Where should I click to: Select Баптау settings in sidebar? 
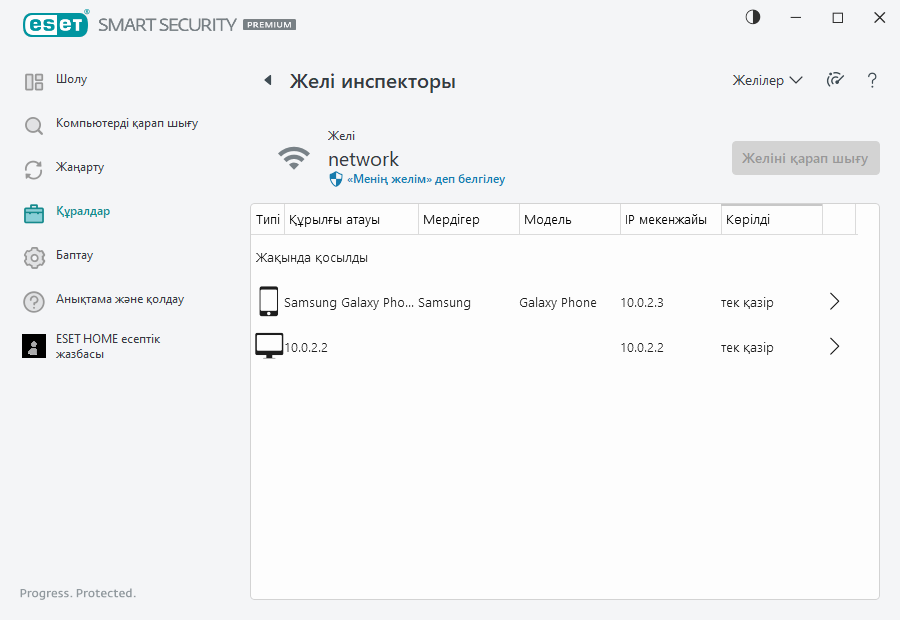pos(74,256)
